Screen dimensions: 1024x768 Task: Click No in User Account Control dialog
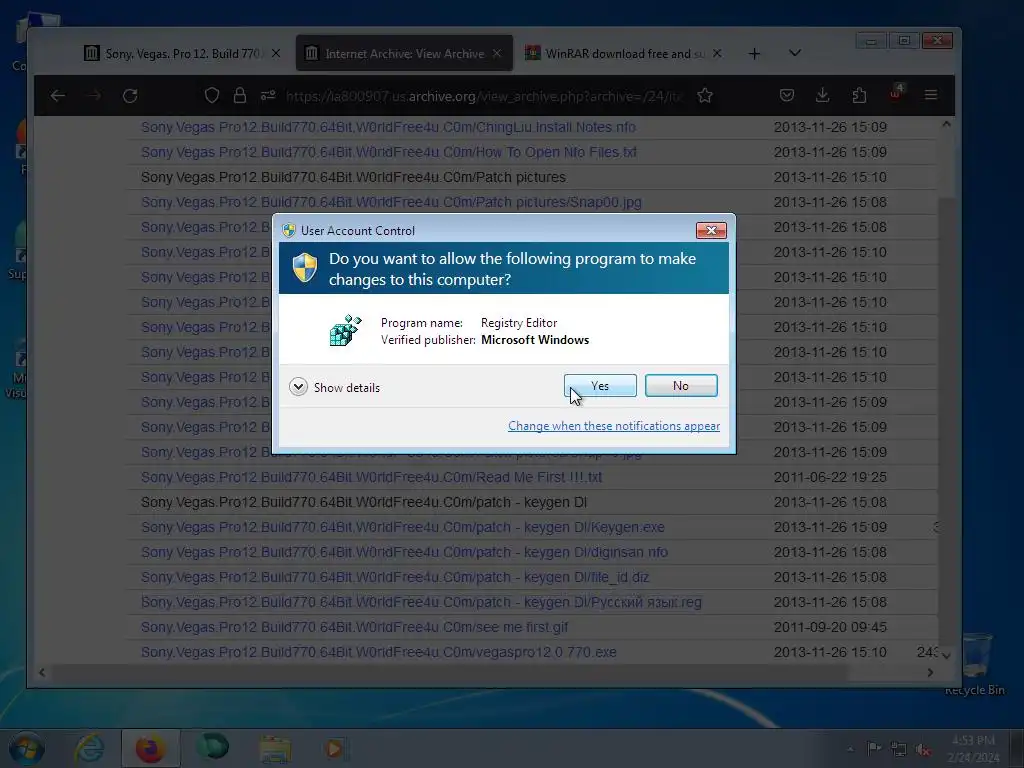tap(681, 386)
